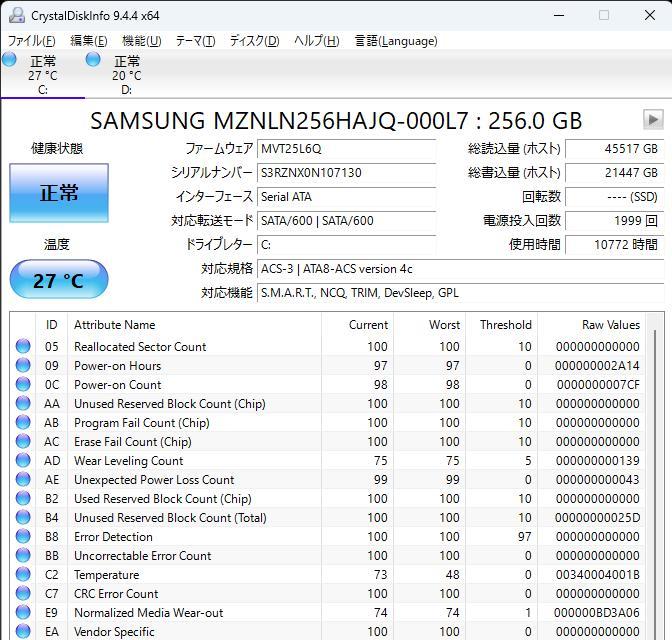Click the 27 °C temperature button
The width and height of the screenshot is (672, 640).
(x=59, y=279)
